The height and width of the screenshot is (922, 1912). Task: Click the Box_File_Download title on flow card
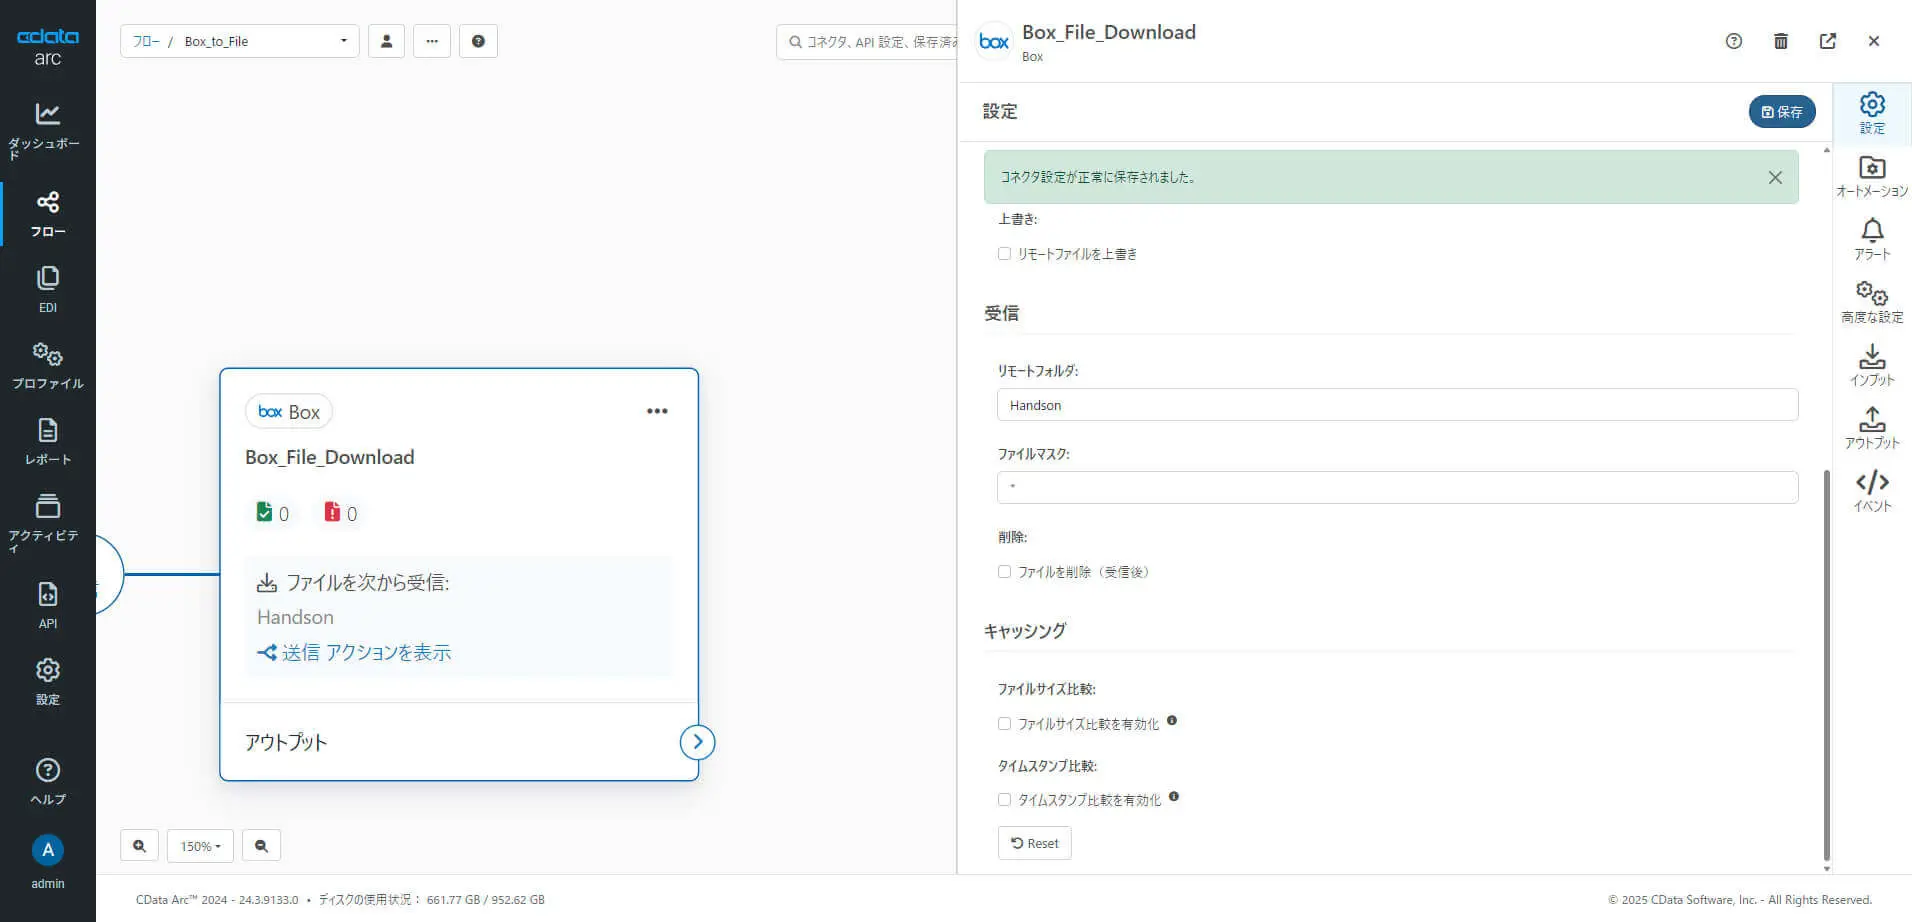coord(330,457)
